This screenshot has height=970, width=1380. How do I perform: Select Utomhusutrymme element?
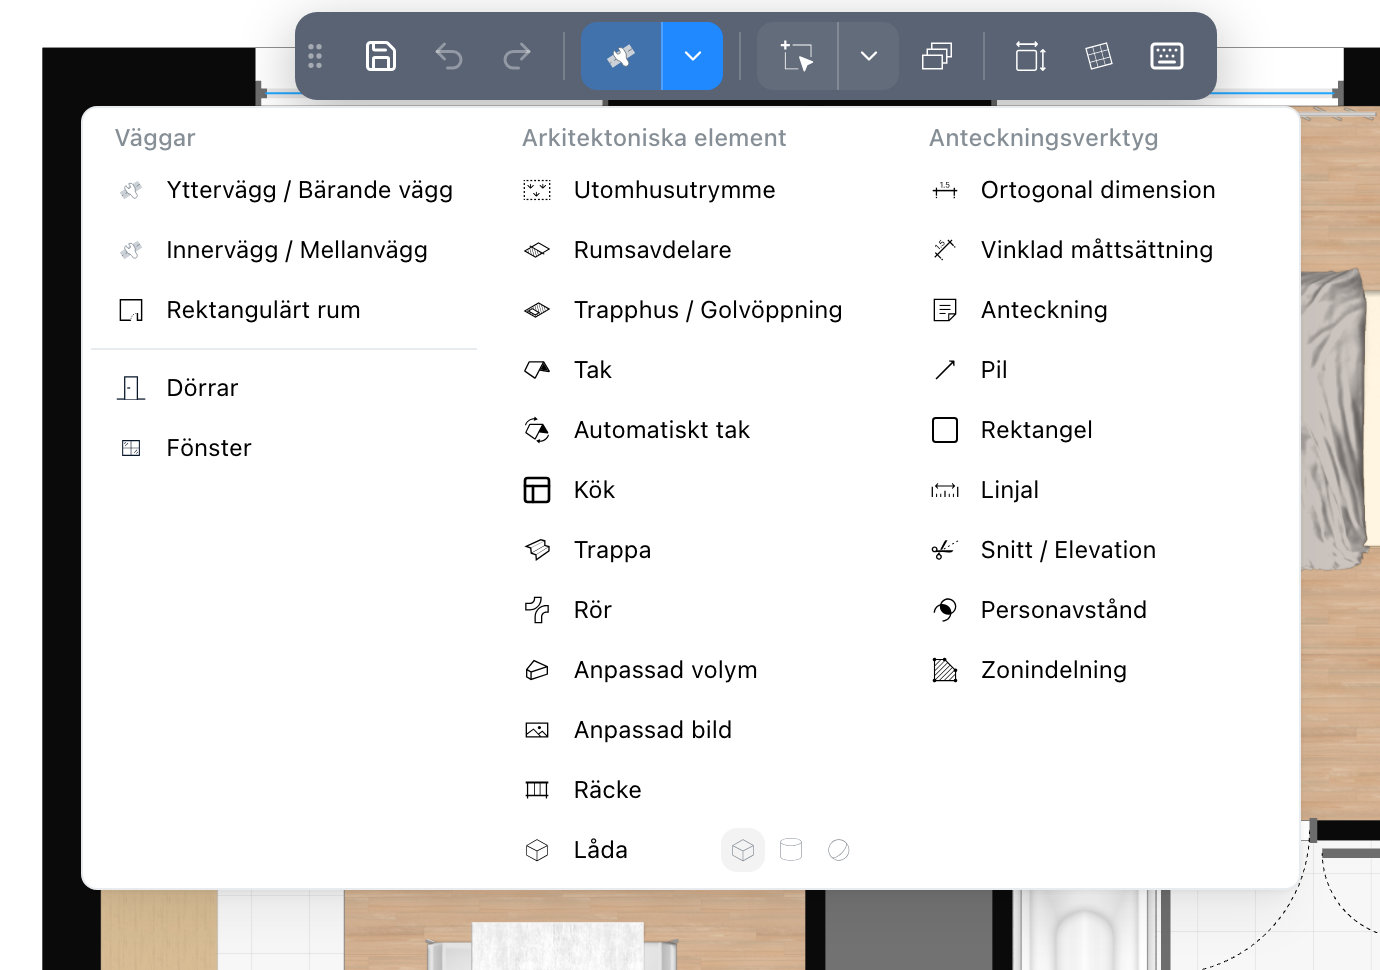[x=650, y=190]
